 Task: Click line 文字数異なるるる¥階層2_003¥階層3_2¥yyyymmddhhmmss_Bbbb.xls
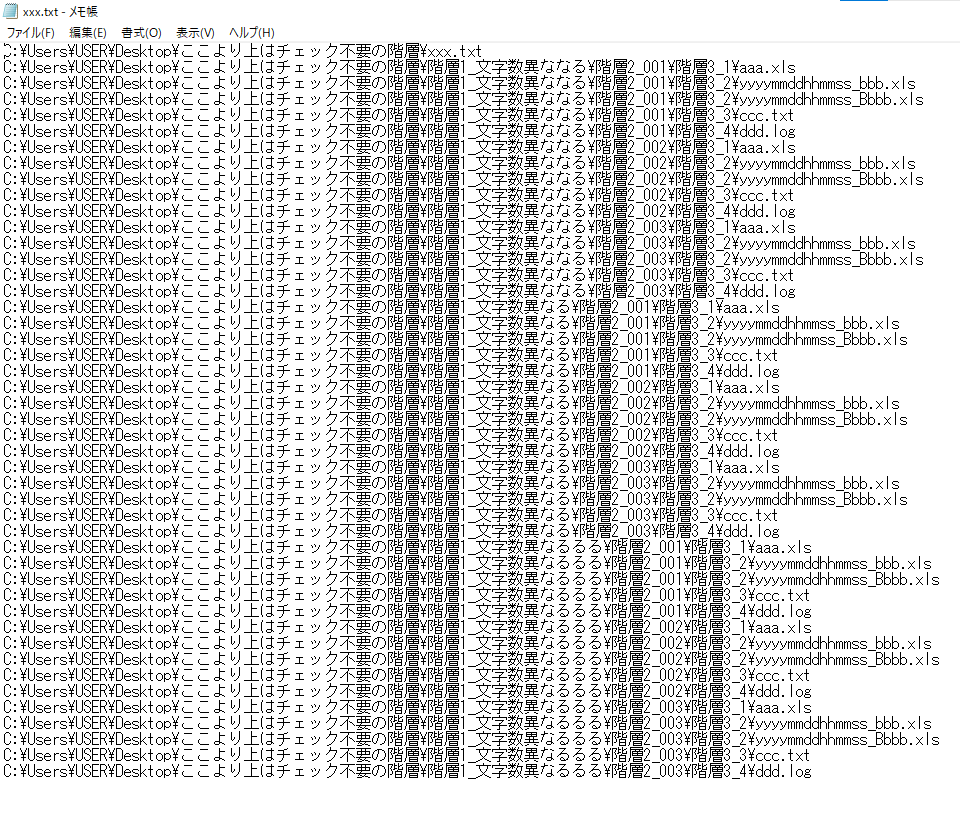pos(471,739)
